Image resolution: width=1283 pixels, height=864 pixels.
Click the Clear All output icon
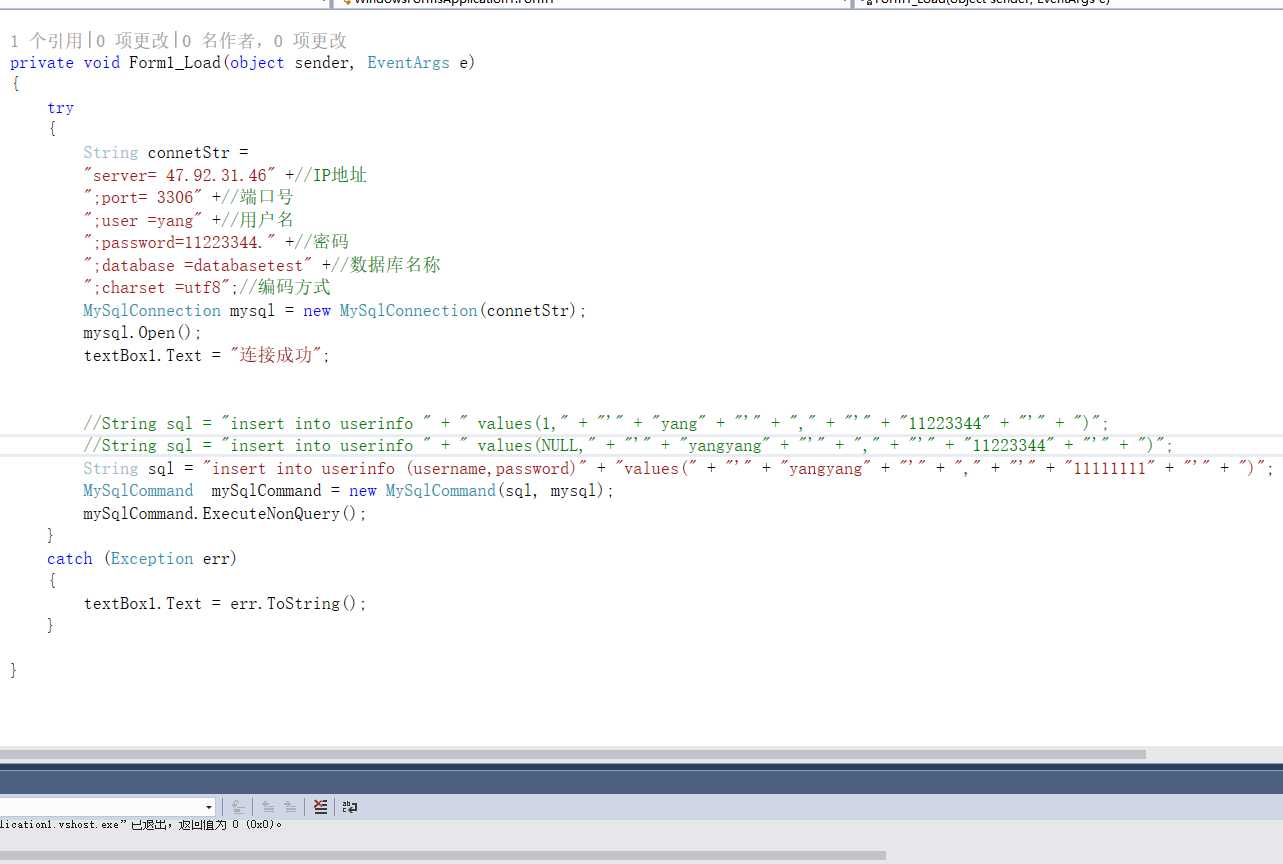(x=320, y=807)
